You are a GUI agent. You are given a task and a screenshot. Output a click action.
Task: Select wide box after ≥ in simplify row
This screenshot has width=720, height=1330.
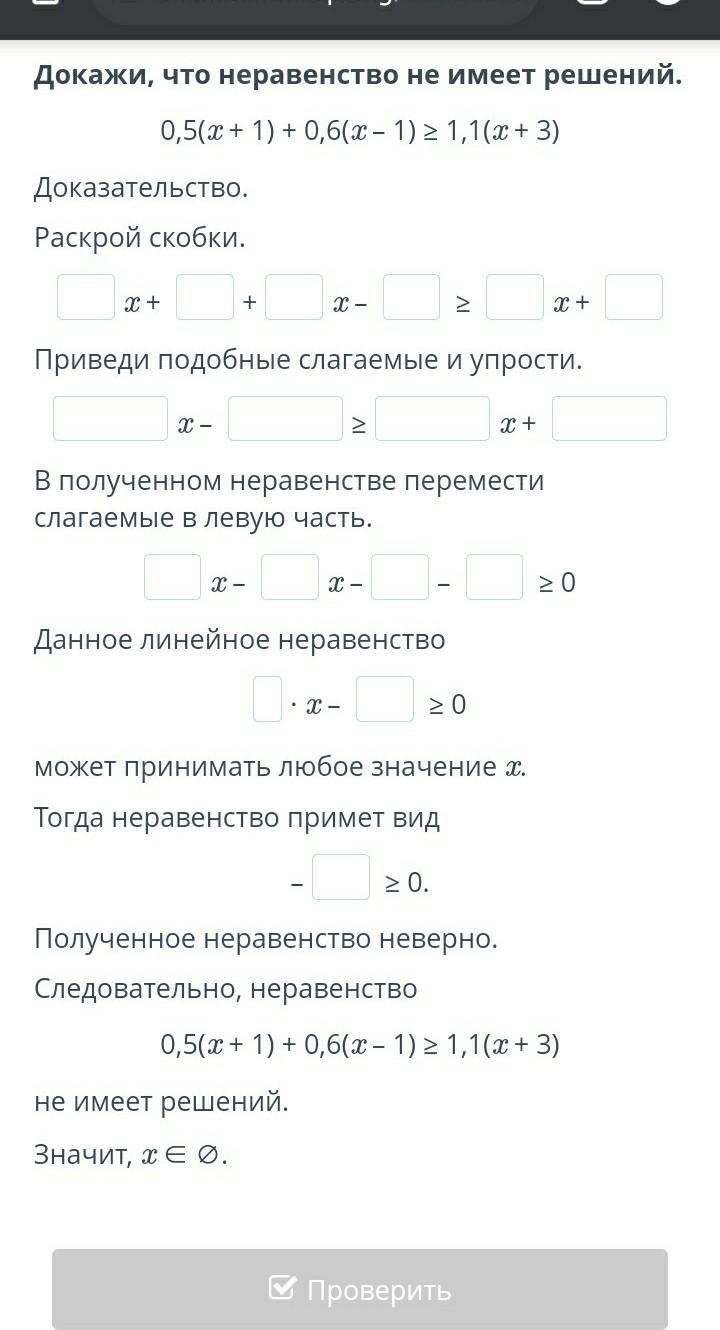click(x=433, y=418)
